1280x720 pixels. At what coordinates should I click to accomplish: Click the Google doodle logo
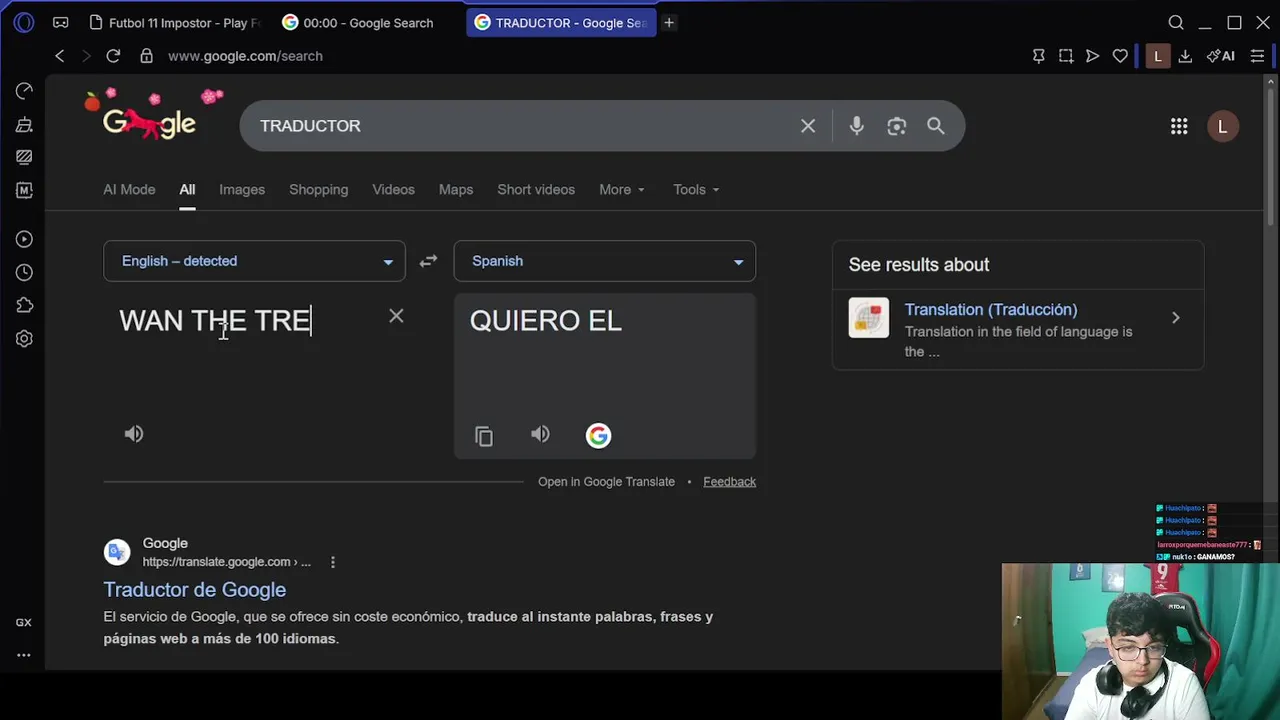150,115
